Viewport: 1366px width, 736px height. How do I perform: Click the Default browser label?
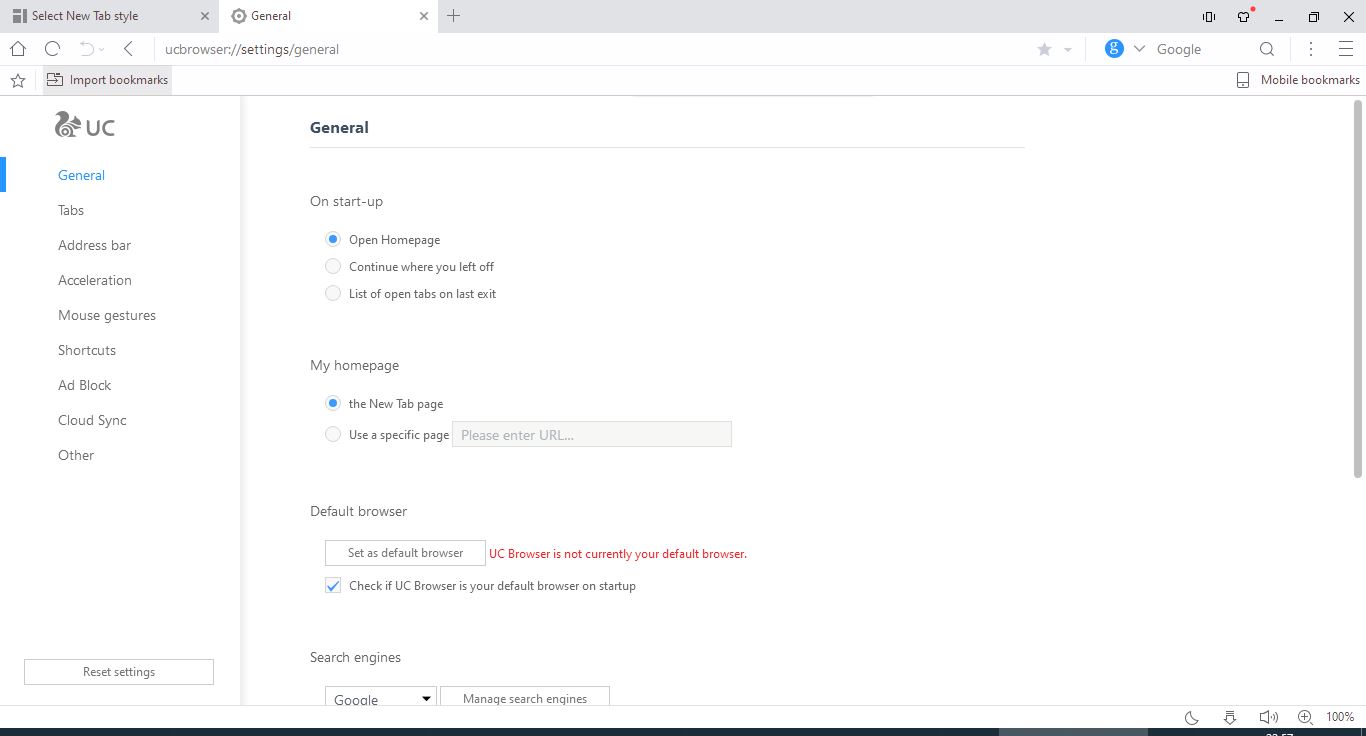coord(358,511)
